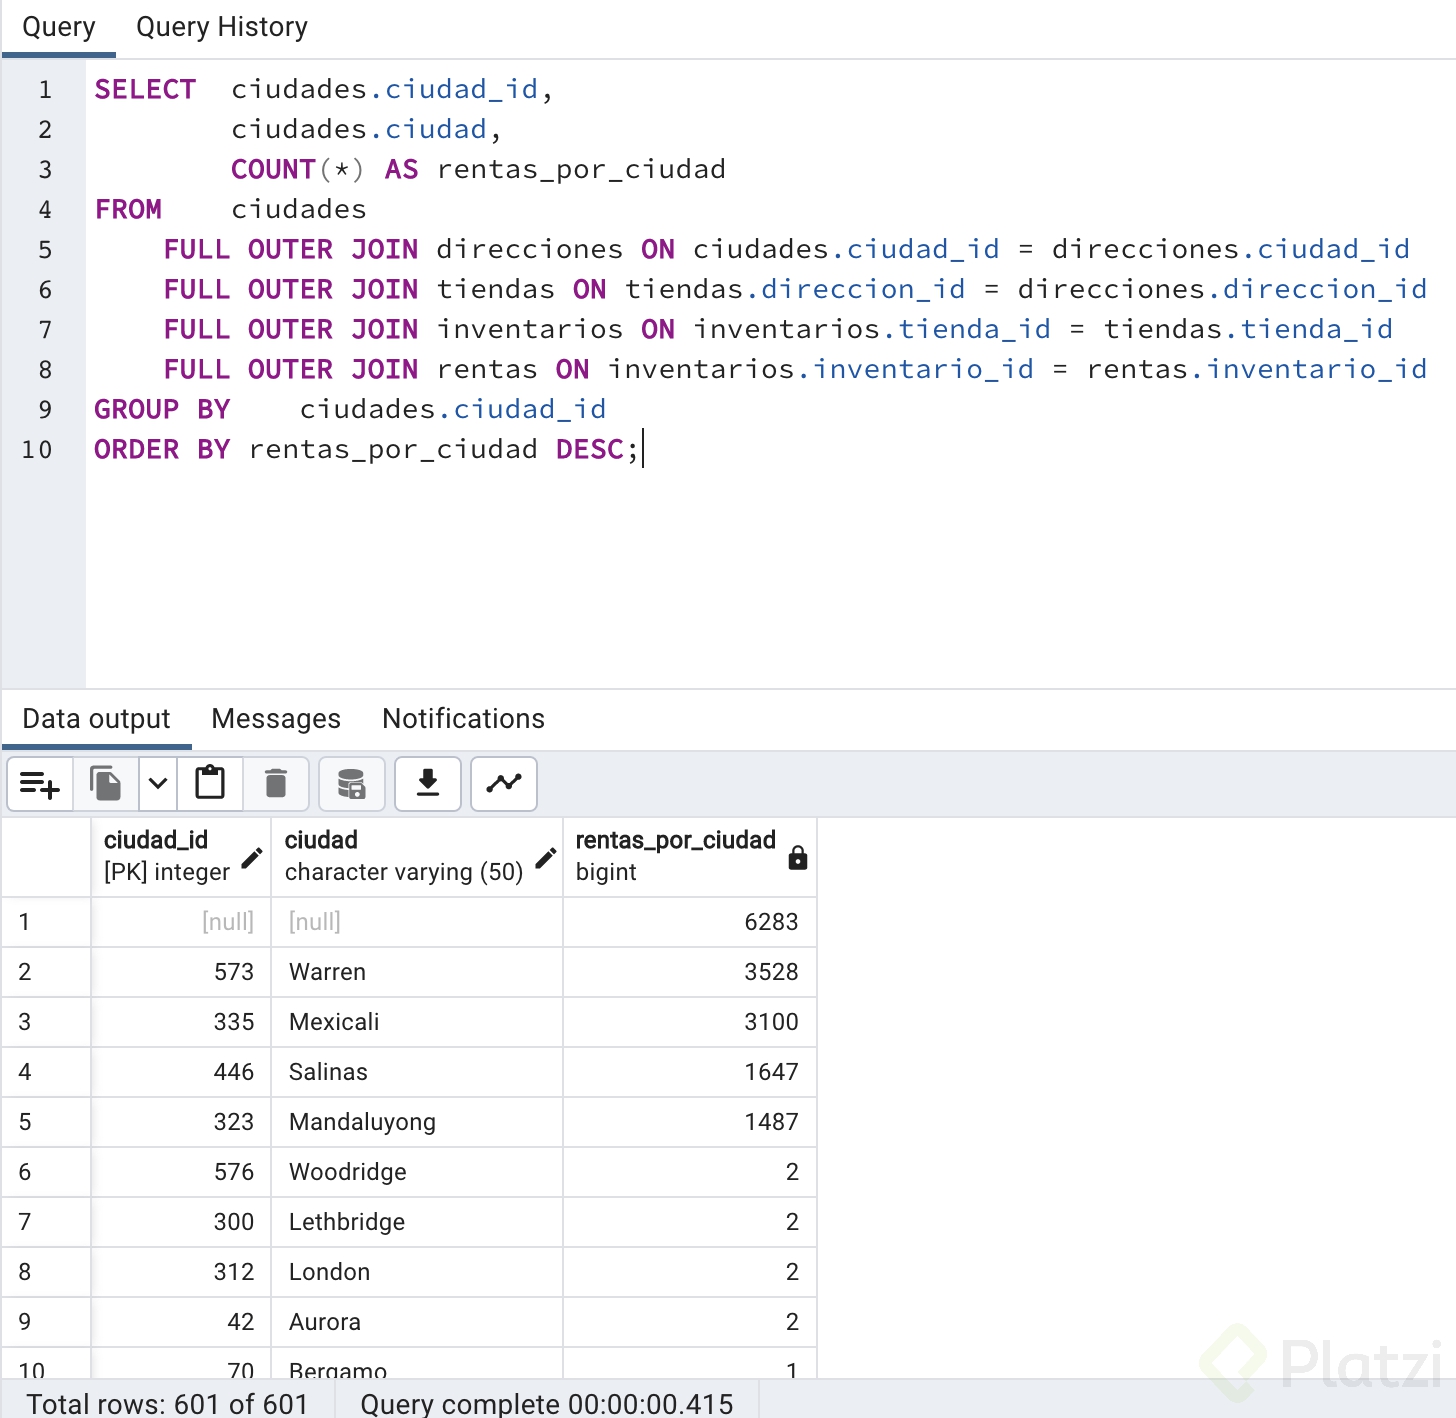The width and height of the screenshot is (1456, 1418).
Task: Open the graph visualiser
Action: click(504, 784)
